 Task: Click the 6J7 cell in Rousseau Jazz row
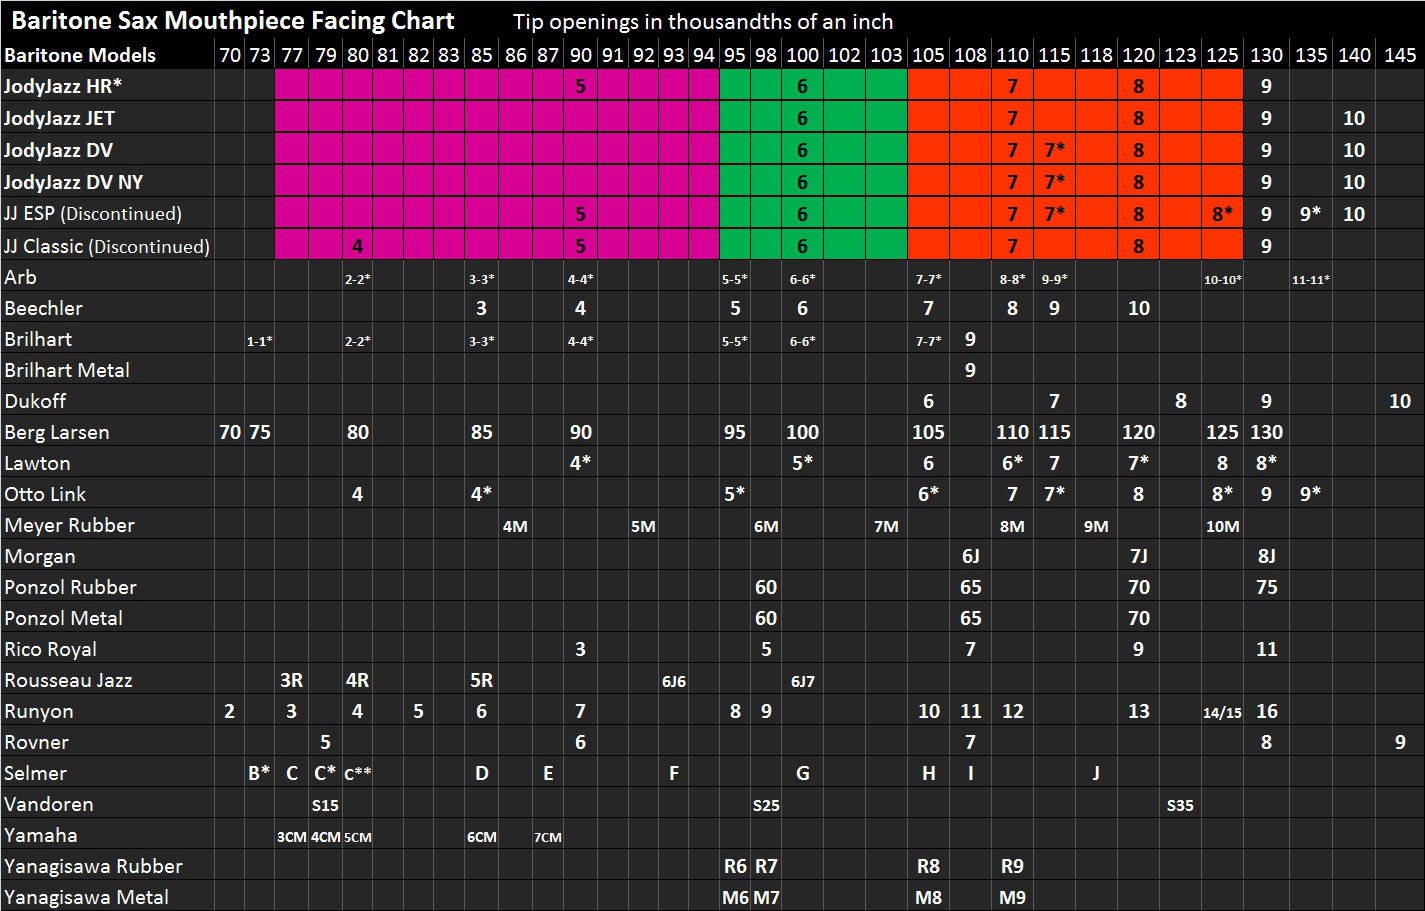(802, 681)
